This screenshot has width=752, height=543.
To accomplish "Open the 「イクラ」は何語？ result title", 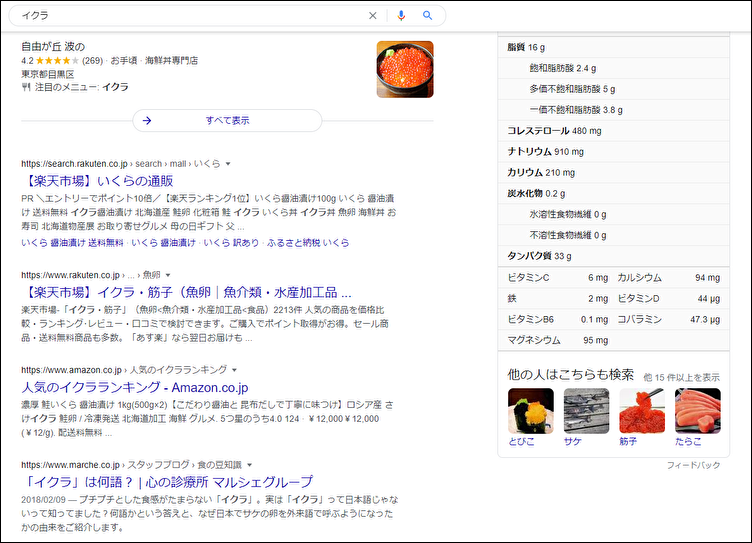I will tap(167, 482).
